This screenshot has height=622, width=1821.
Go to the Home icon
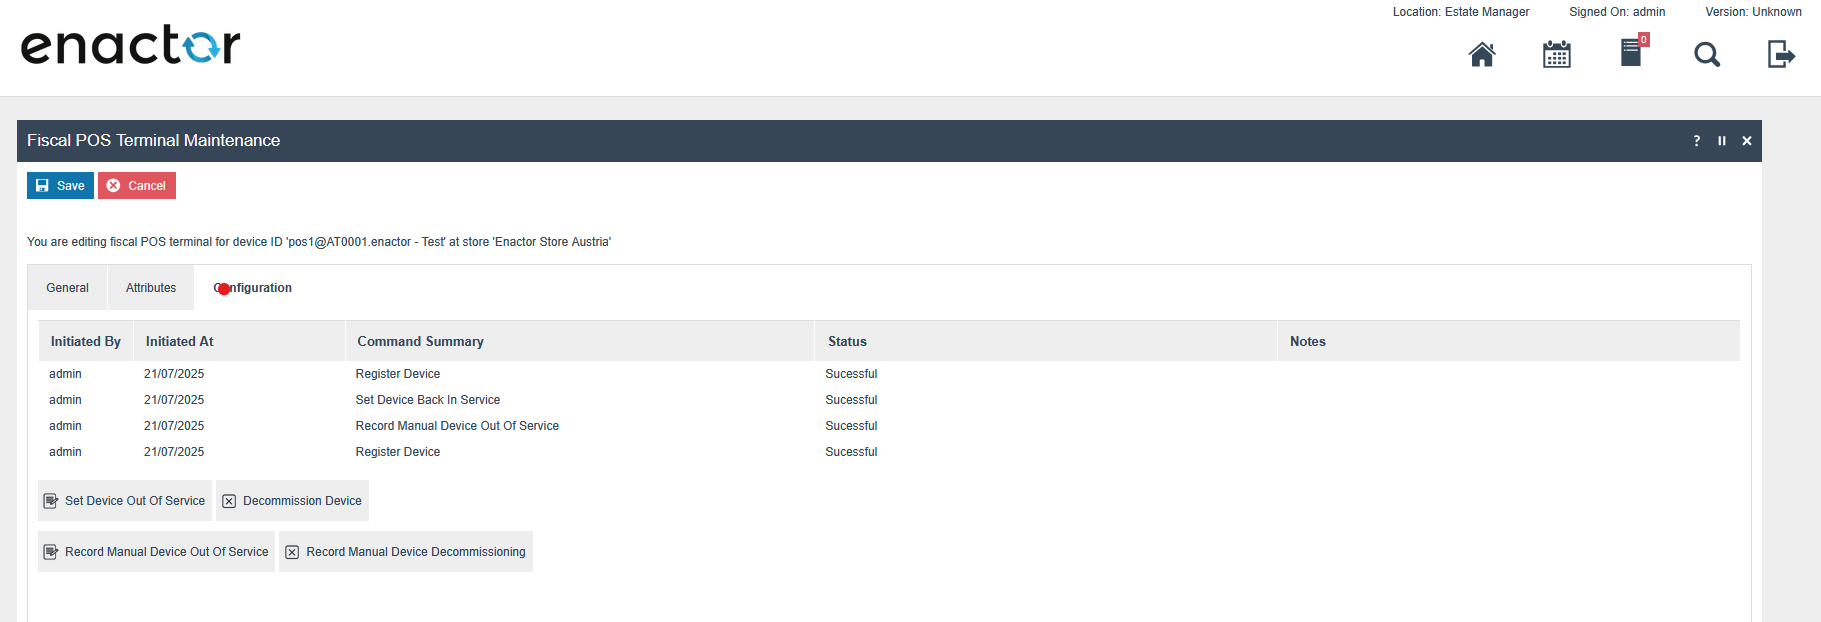[1481, 54]
